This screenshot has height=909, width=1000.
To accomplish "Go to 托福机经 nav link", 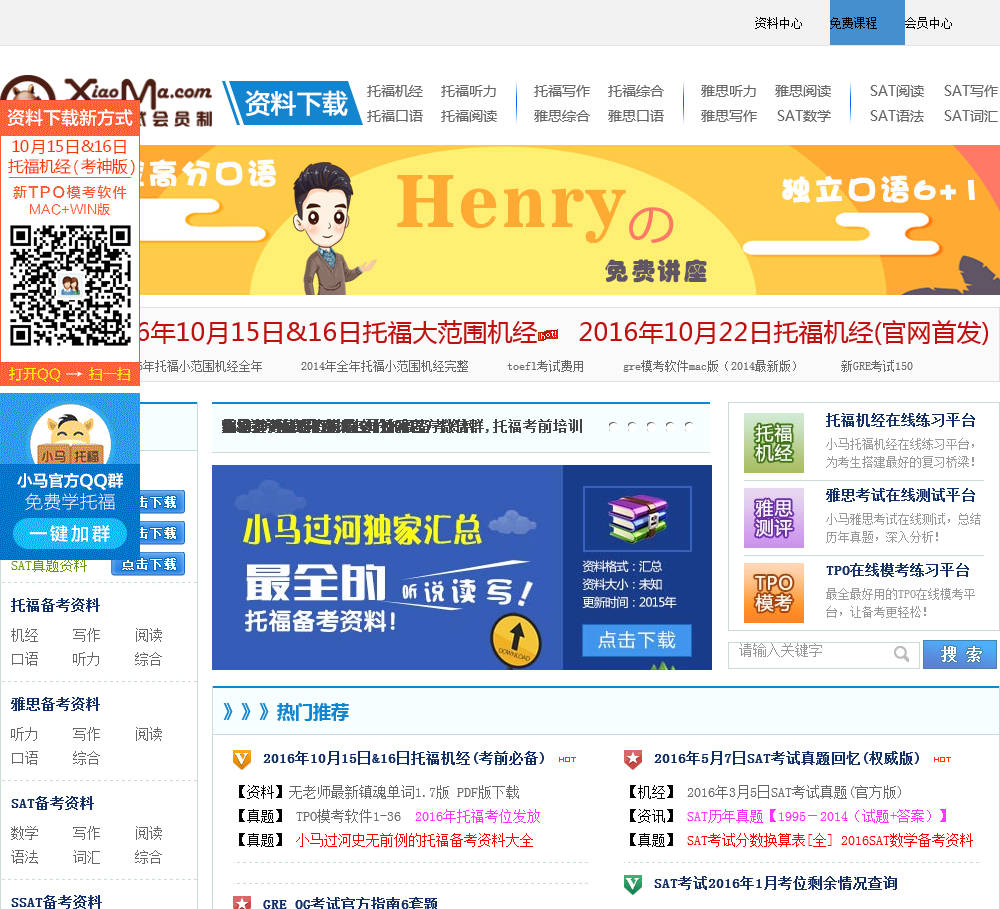I will coord(395,91).
